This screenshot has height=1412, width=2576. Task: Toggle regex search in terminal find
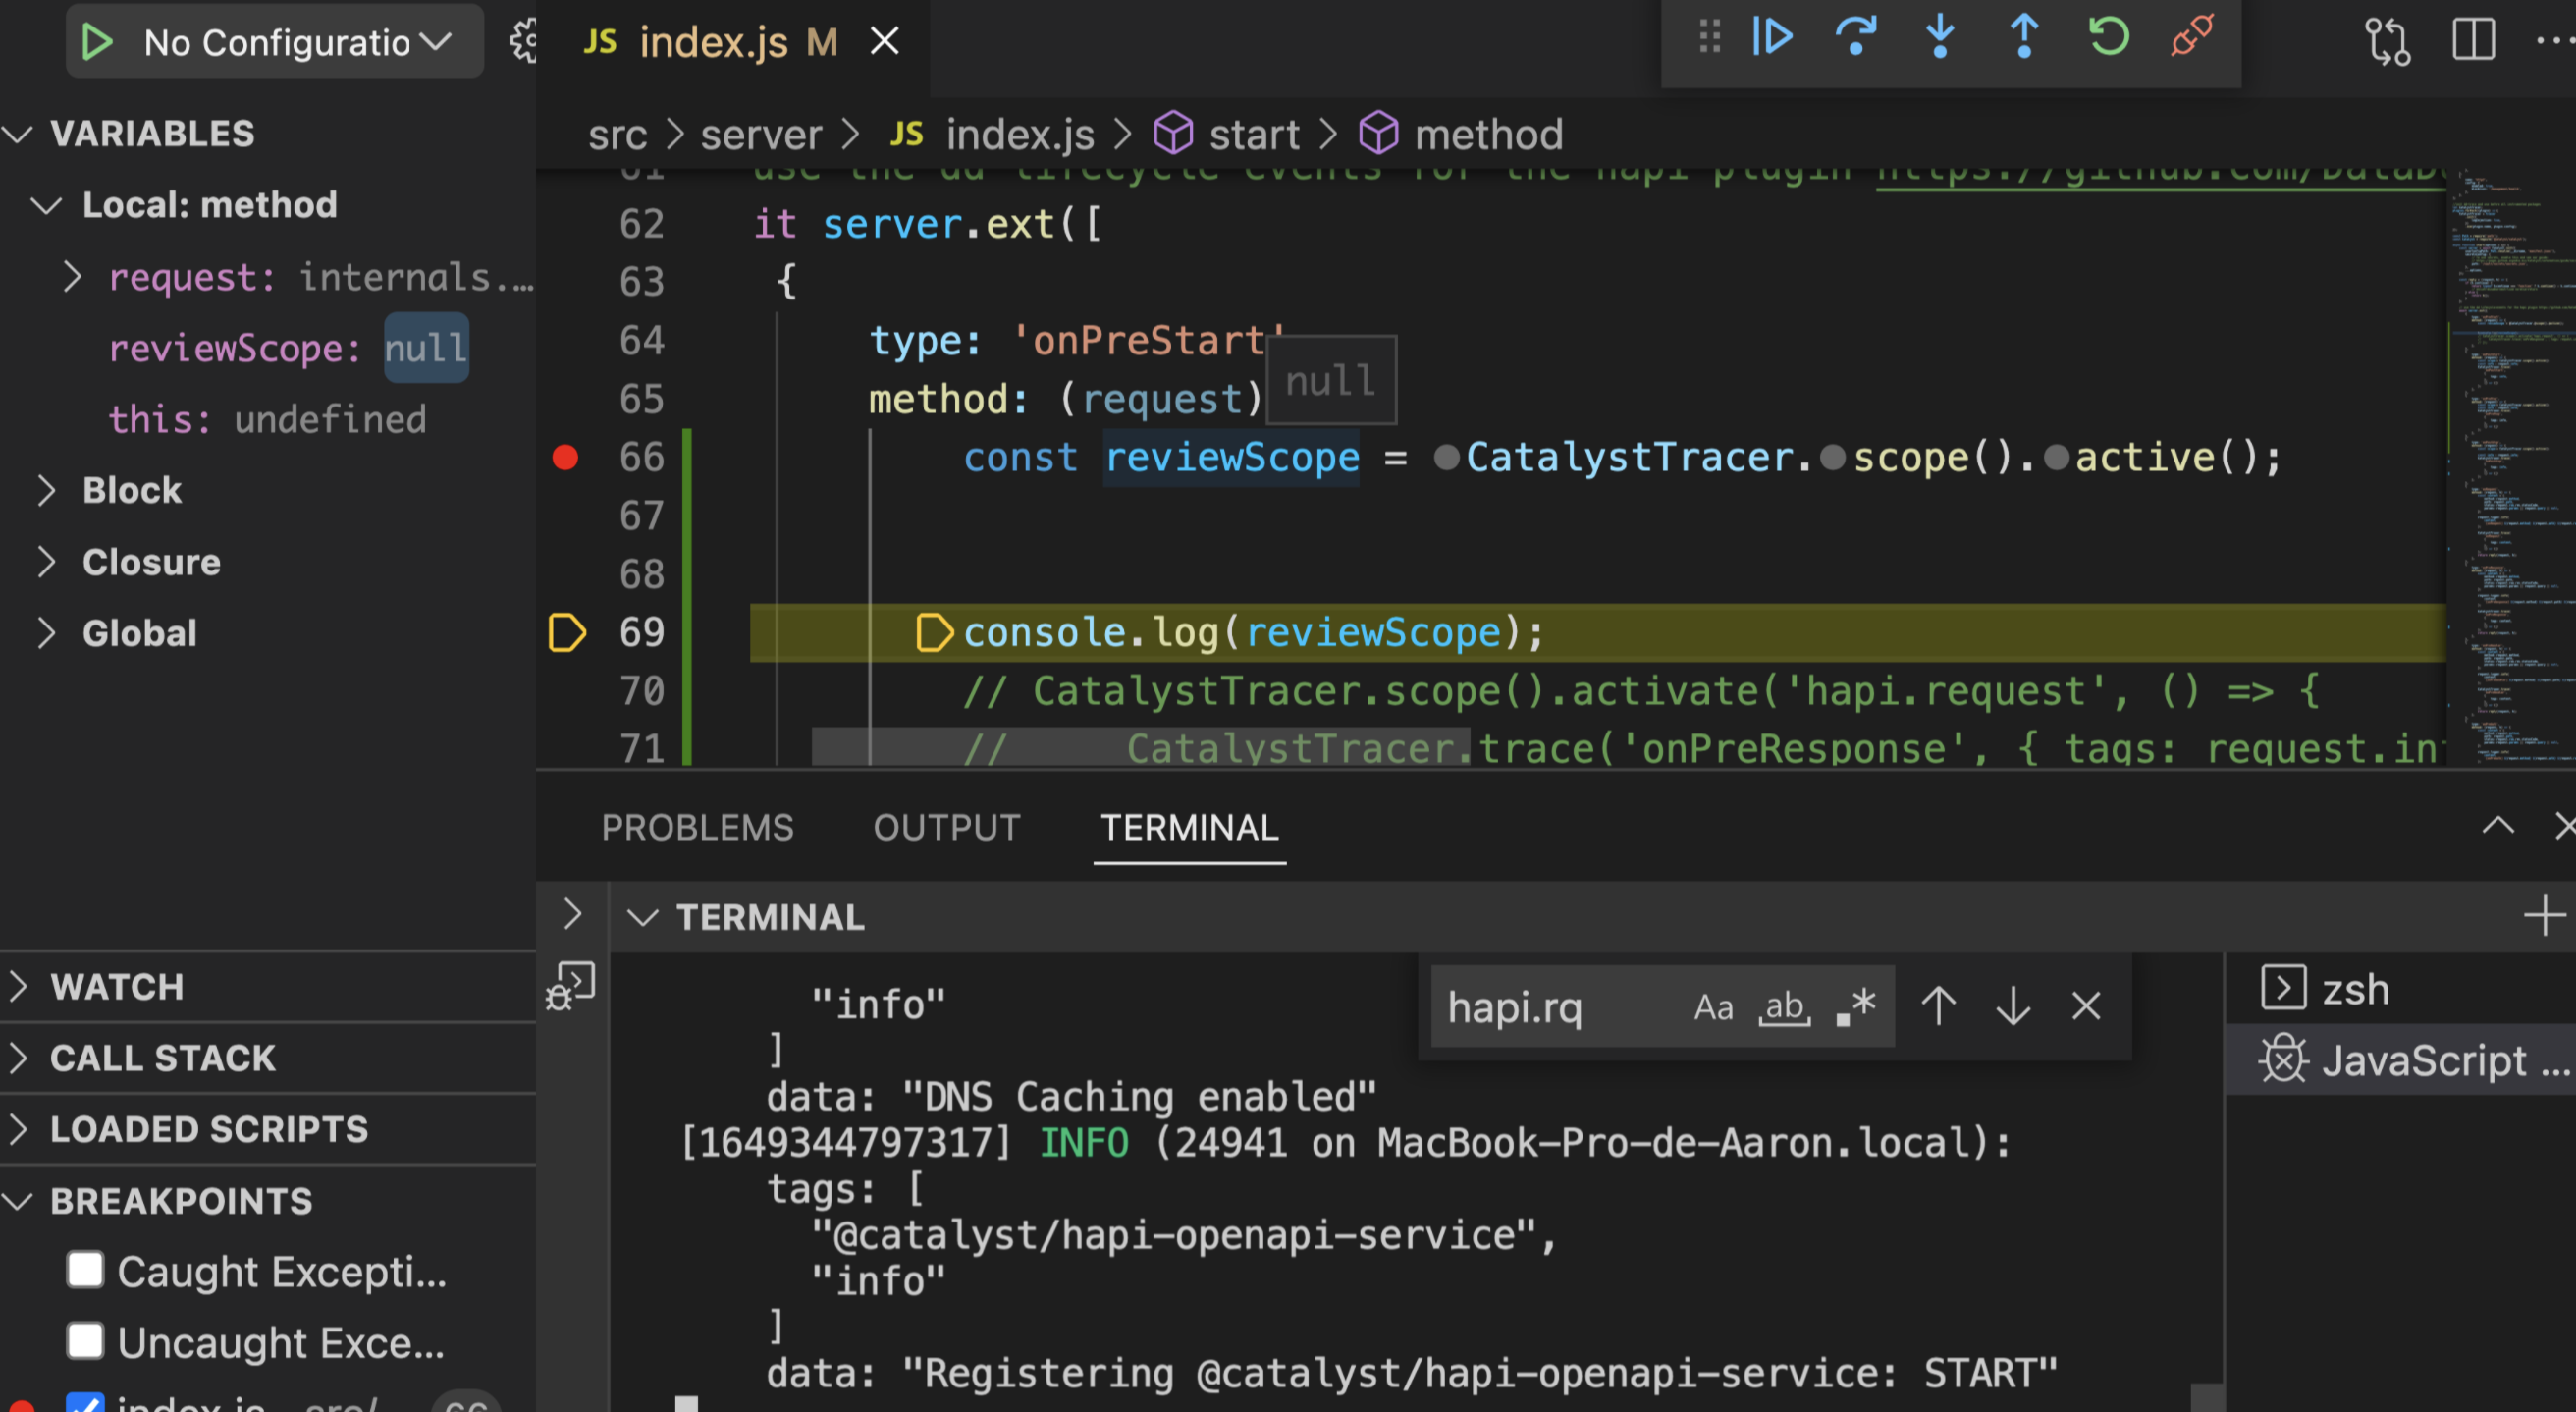pyautogui.click(x=1856, y=1007)
